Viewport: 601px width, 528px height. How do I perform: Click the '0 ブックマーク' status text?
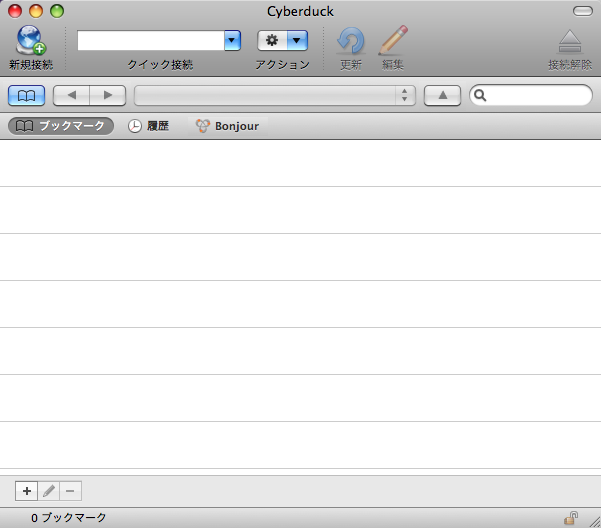[69, 518]
